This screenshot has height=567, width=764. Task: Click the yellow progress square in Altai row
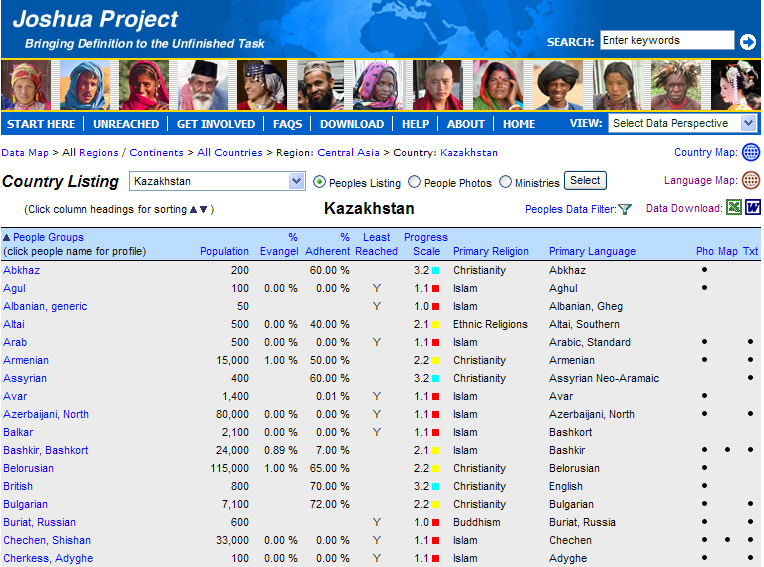[x=436, y=324]
